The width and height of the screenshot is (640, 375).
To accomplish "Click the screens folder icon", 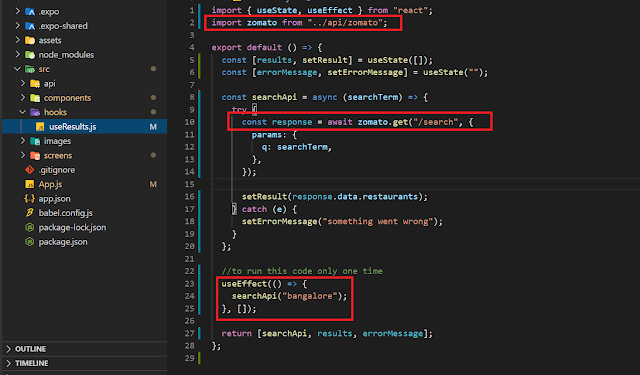I will 35,155.
